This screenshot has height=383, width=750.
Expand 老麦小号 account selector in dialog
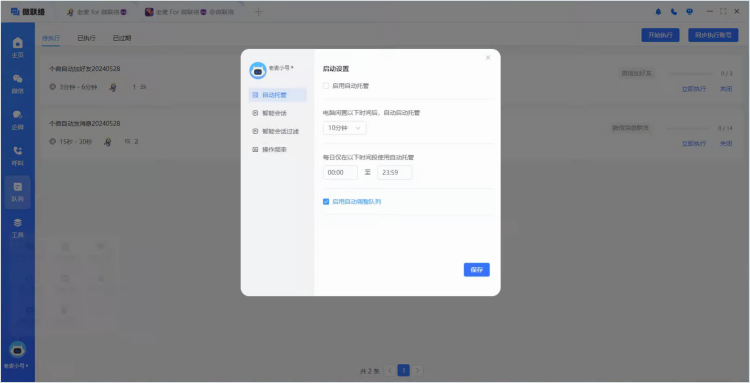(x=281, y=68)
